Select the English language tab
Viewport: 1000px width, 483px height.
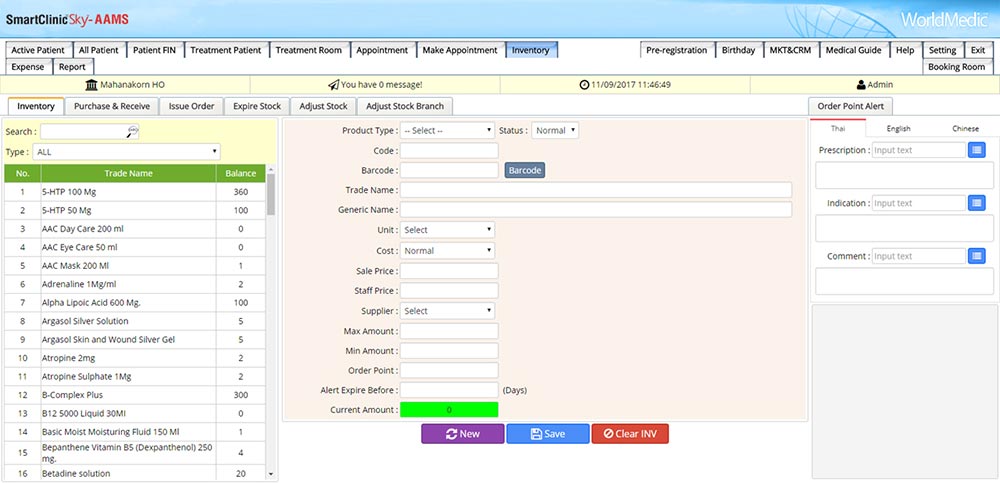pyautogui.click(x=898, y=128)
